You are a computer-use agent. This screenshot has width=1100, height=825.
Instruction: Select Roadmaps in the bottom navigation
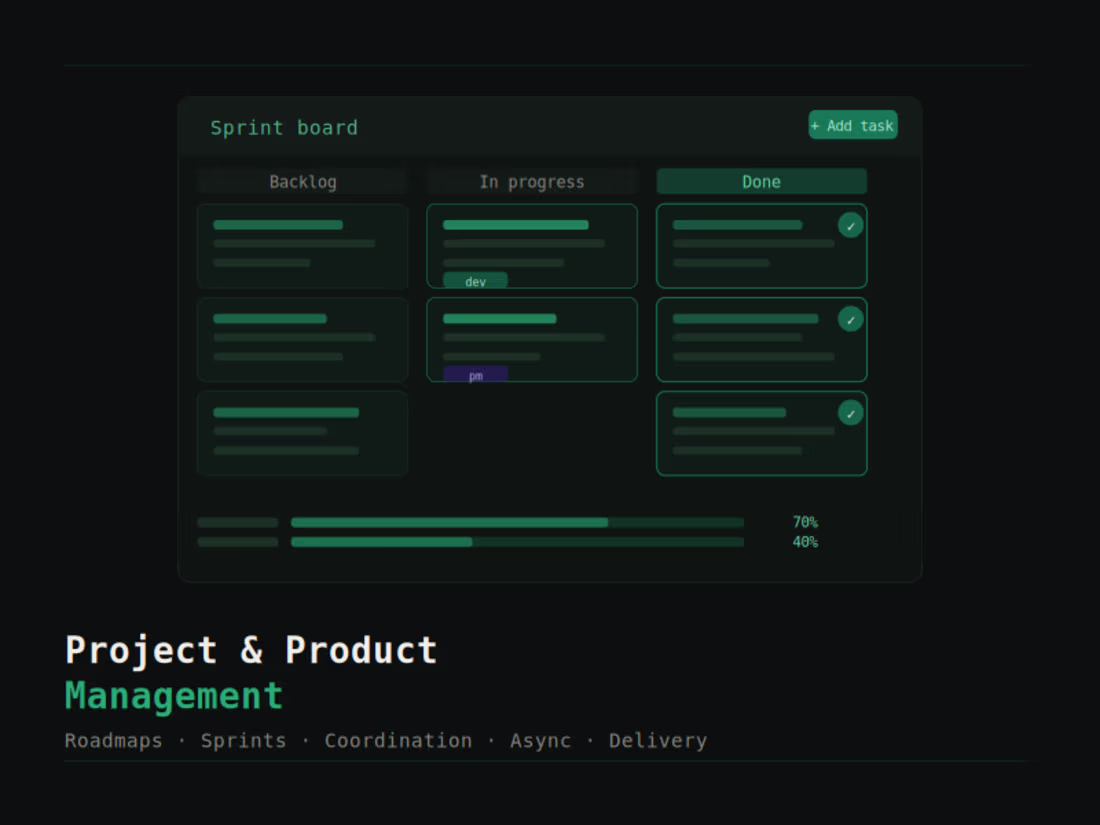[x=113, y=740]
